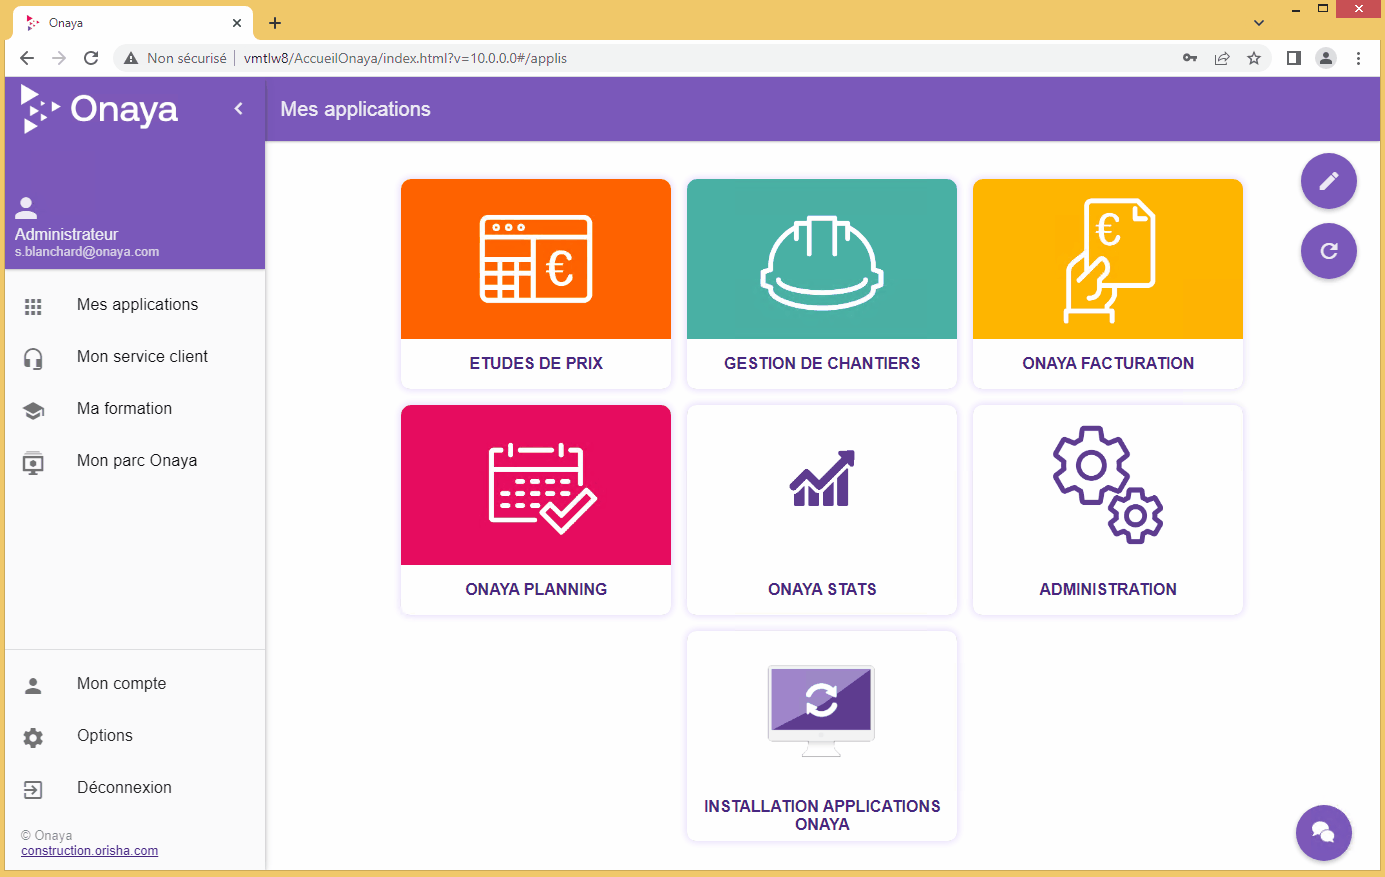Open the Onaya Stats chart tile
This screenshot has width=1385, height=877.
pyautogui.click(x=821, y=509)
